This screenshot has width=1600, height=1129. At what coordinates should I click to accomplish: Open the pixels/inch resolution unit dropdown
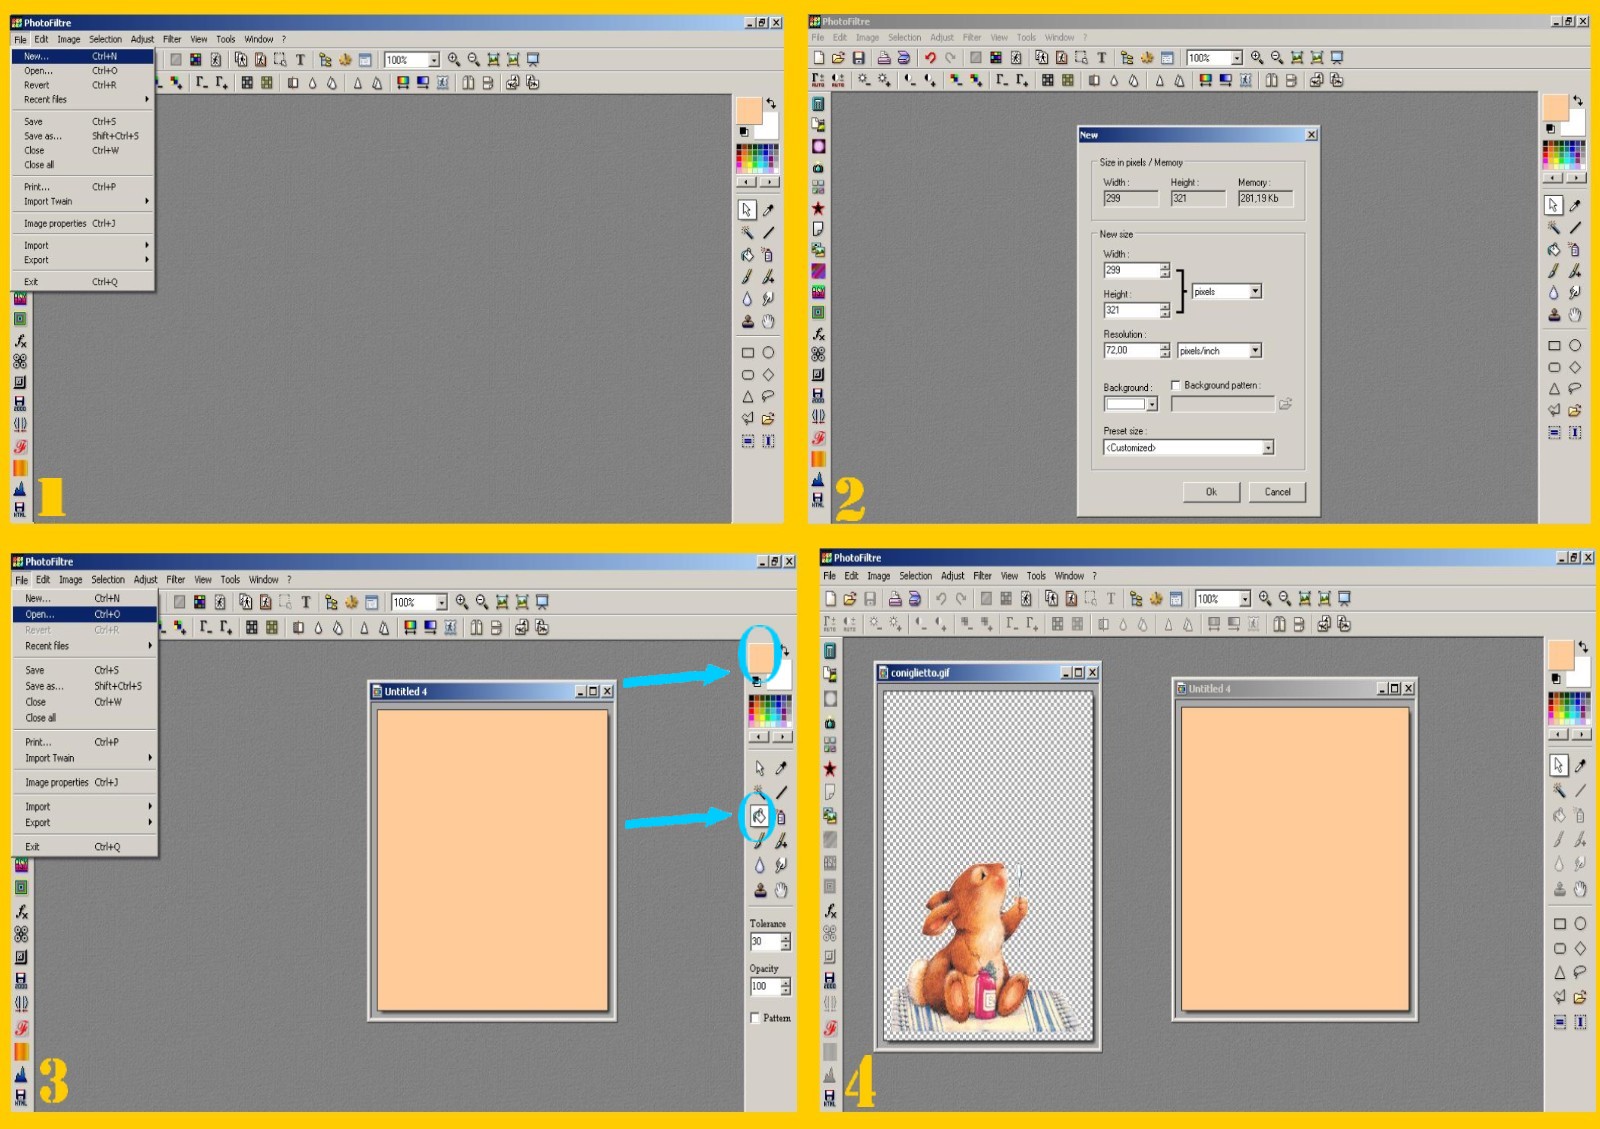click(x=1255, y=351)
